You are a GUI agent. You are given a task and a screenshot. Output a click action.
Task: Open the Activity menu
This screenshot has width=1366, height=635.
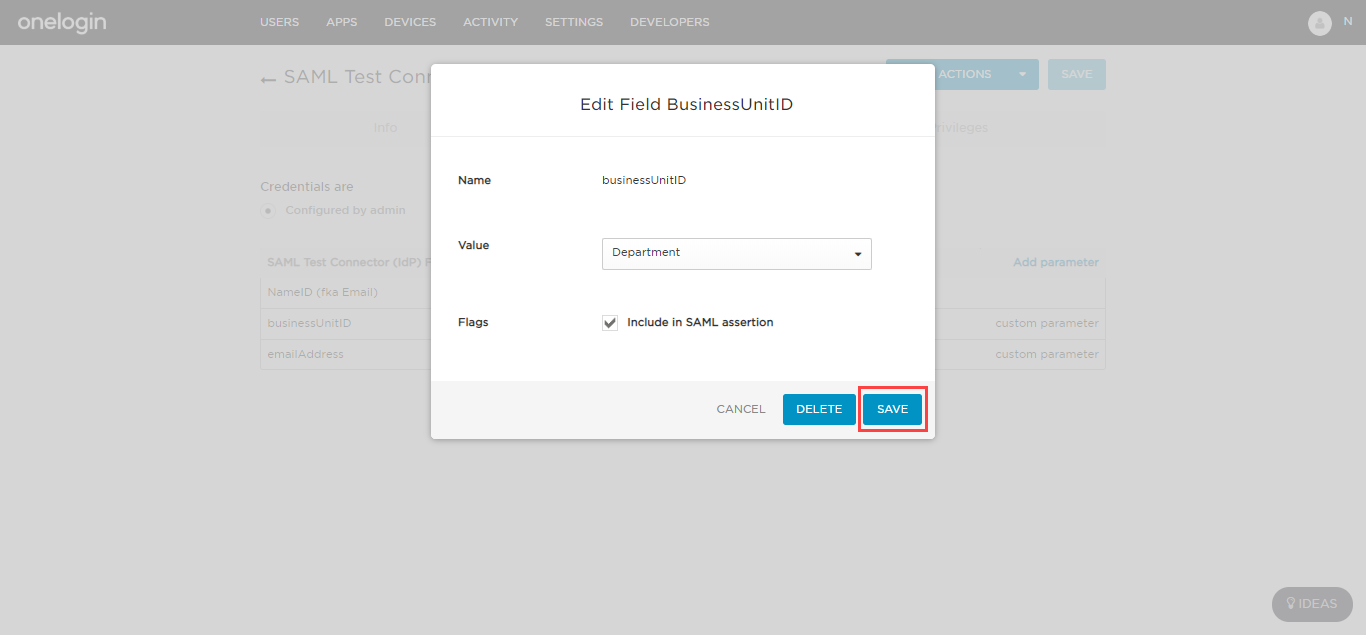491,22
